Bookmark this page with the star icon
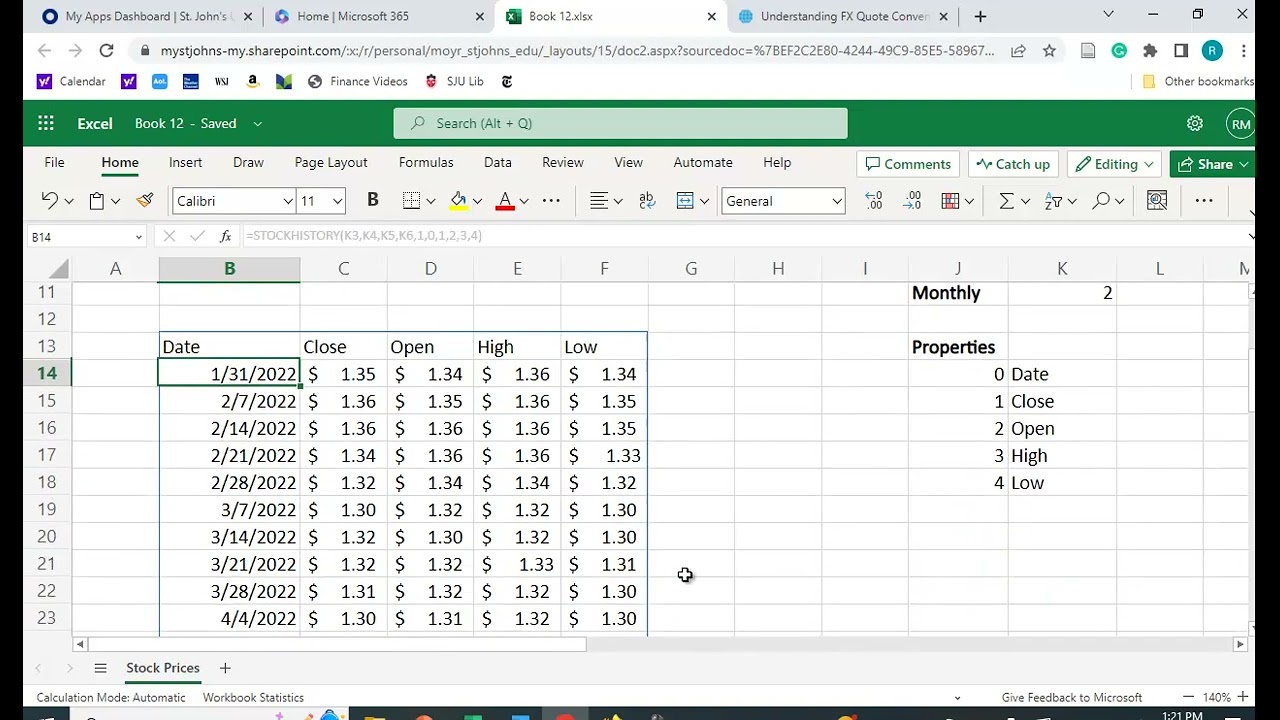Image resolution: width=1280 pixels, height=720 pixels. [1049, 51]
